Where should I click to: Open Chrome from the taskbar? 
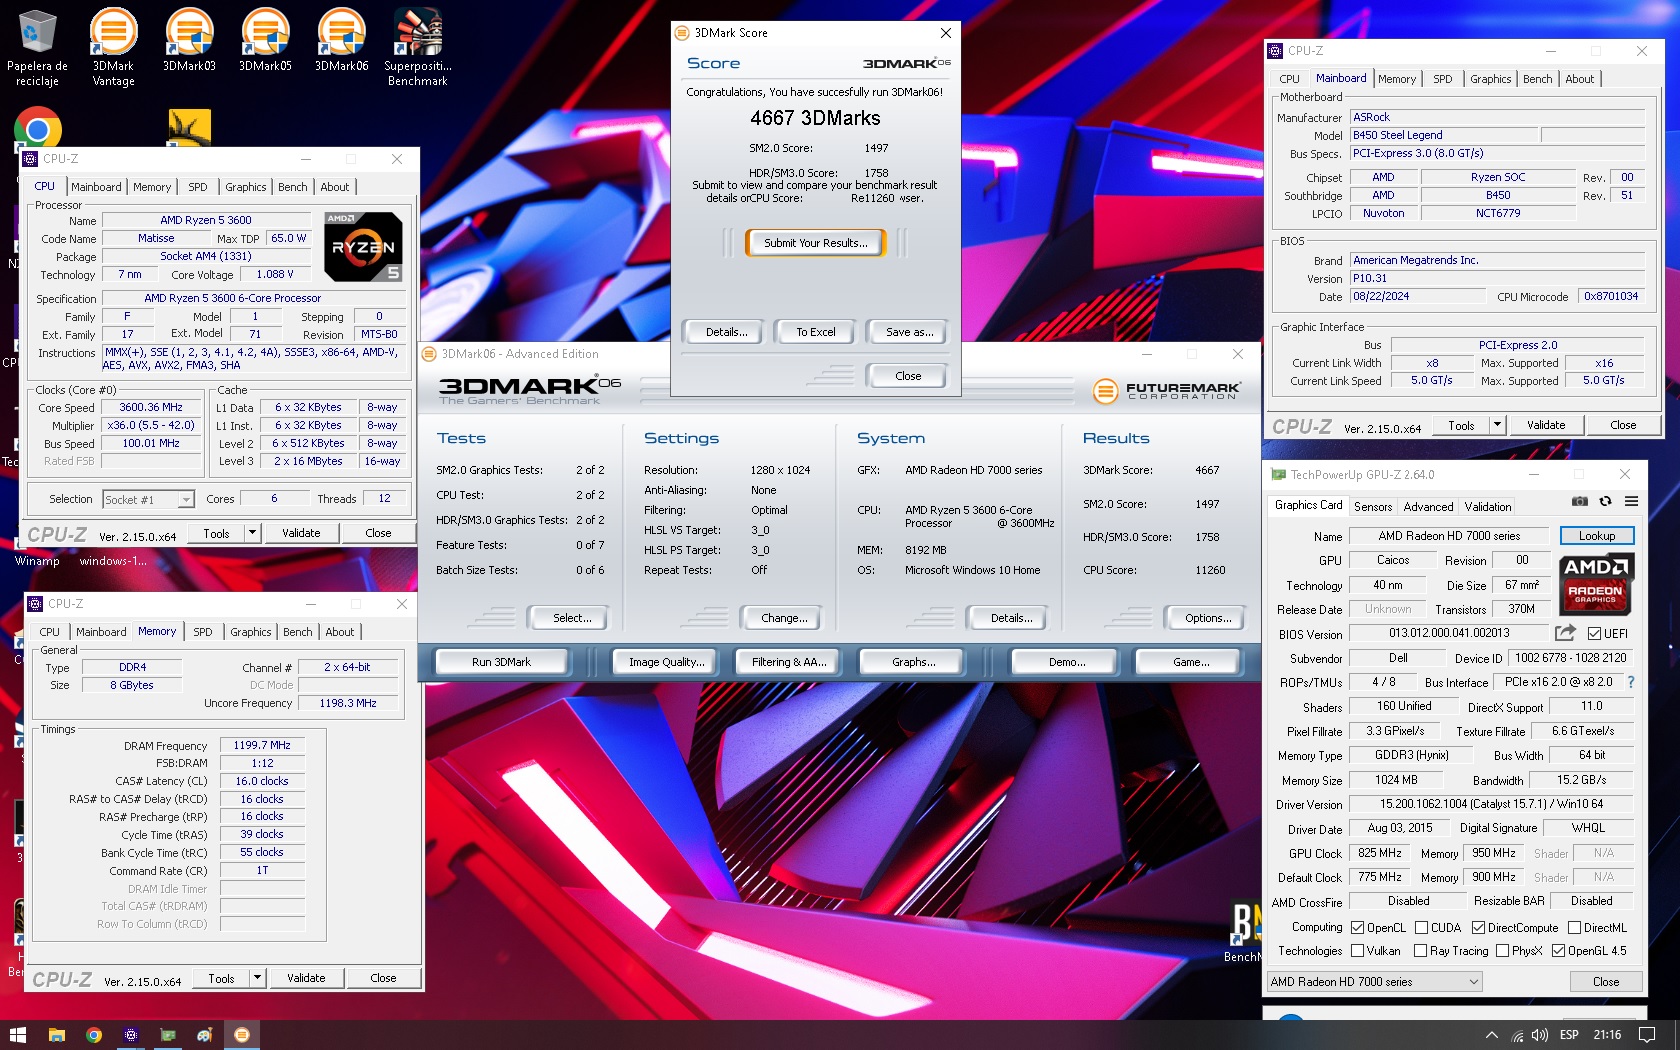point(93,1035)
